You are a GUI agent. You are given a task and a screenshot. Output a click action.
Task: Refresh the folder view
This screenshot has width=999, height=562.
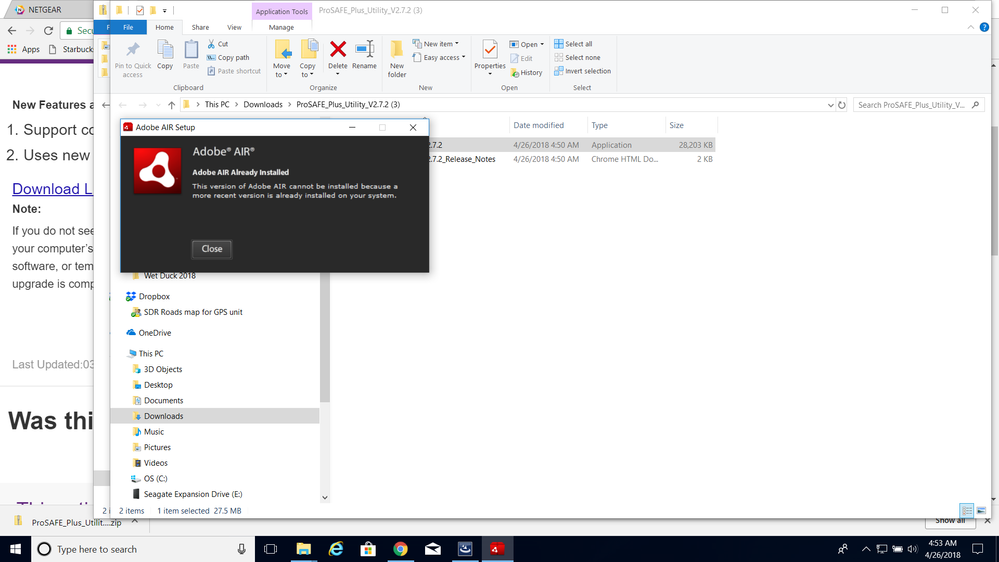coord(842,105)
